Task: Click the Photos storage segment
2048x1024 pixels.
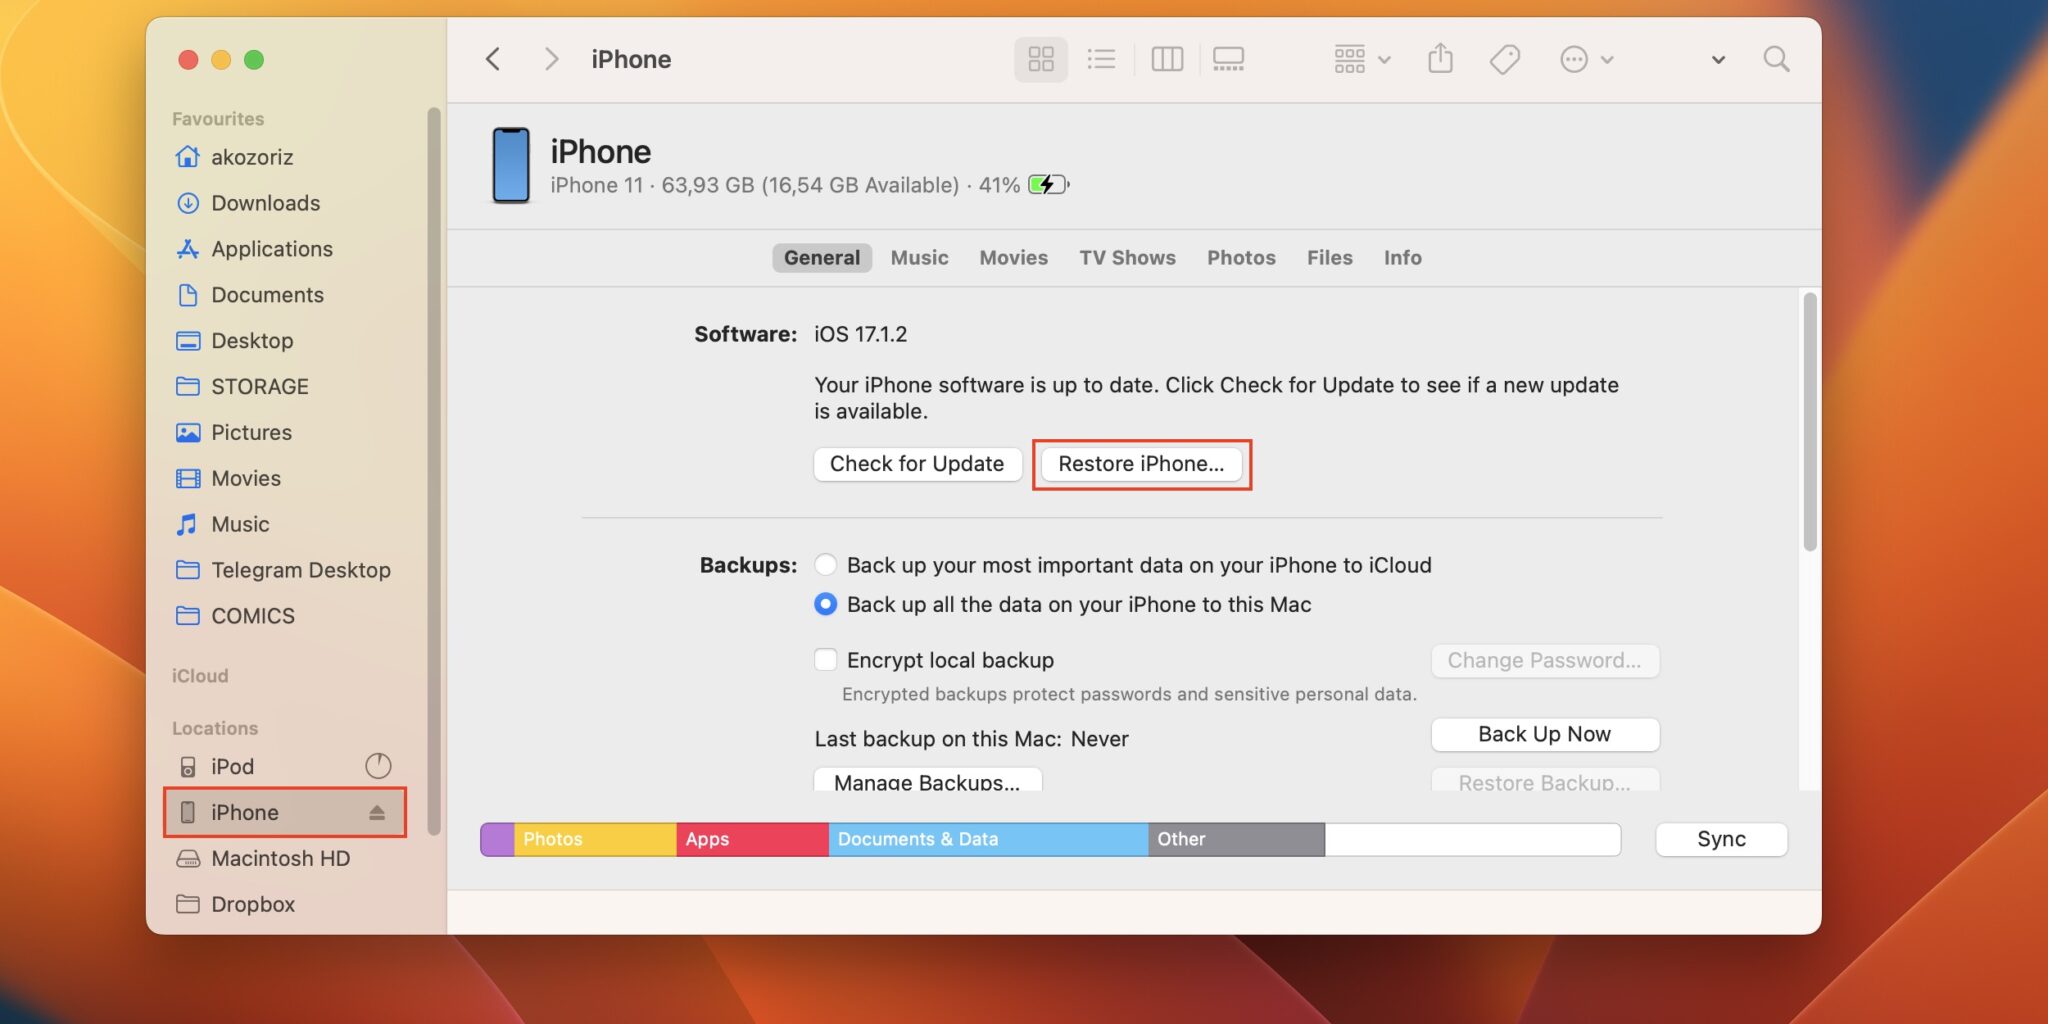Action: click(x=595, y=840)
